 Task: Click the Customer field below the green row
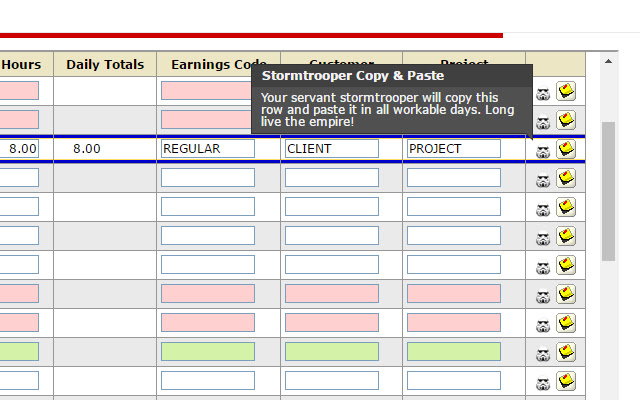[332, 380]
